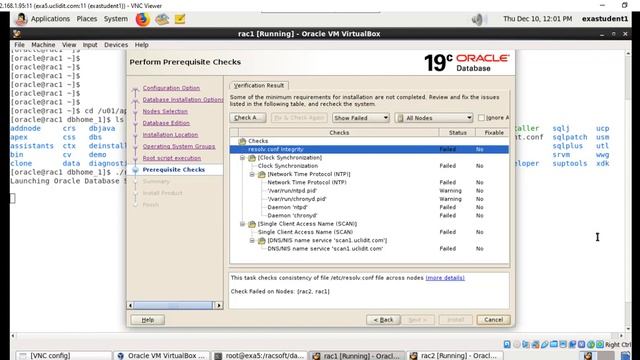Image resolution: width=640 pixels, height=360 pixels.
Task: Click the Checks root folder icon
Action: [242, 141]
